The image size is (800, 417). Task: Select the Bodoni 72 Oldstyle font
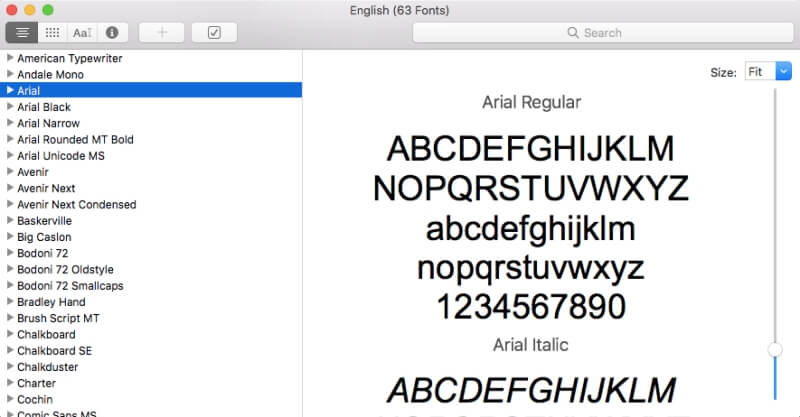[65, 269]
